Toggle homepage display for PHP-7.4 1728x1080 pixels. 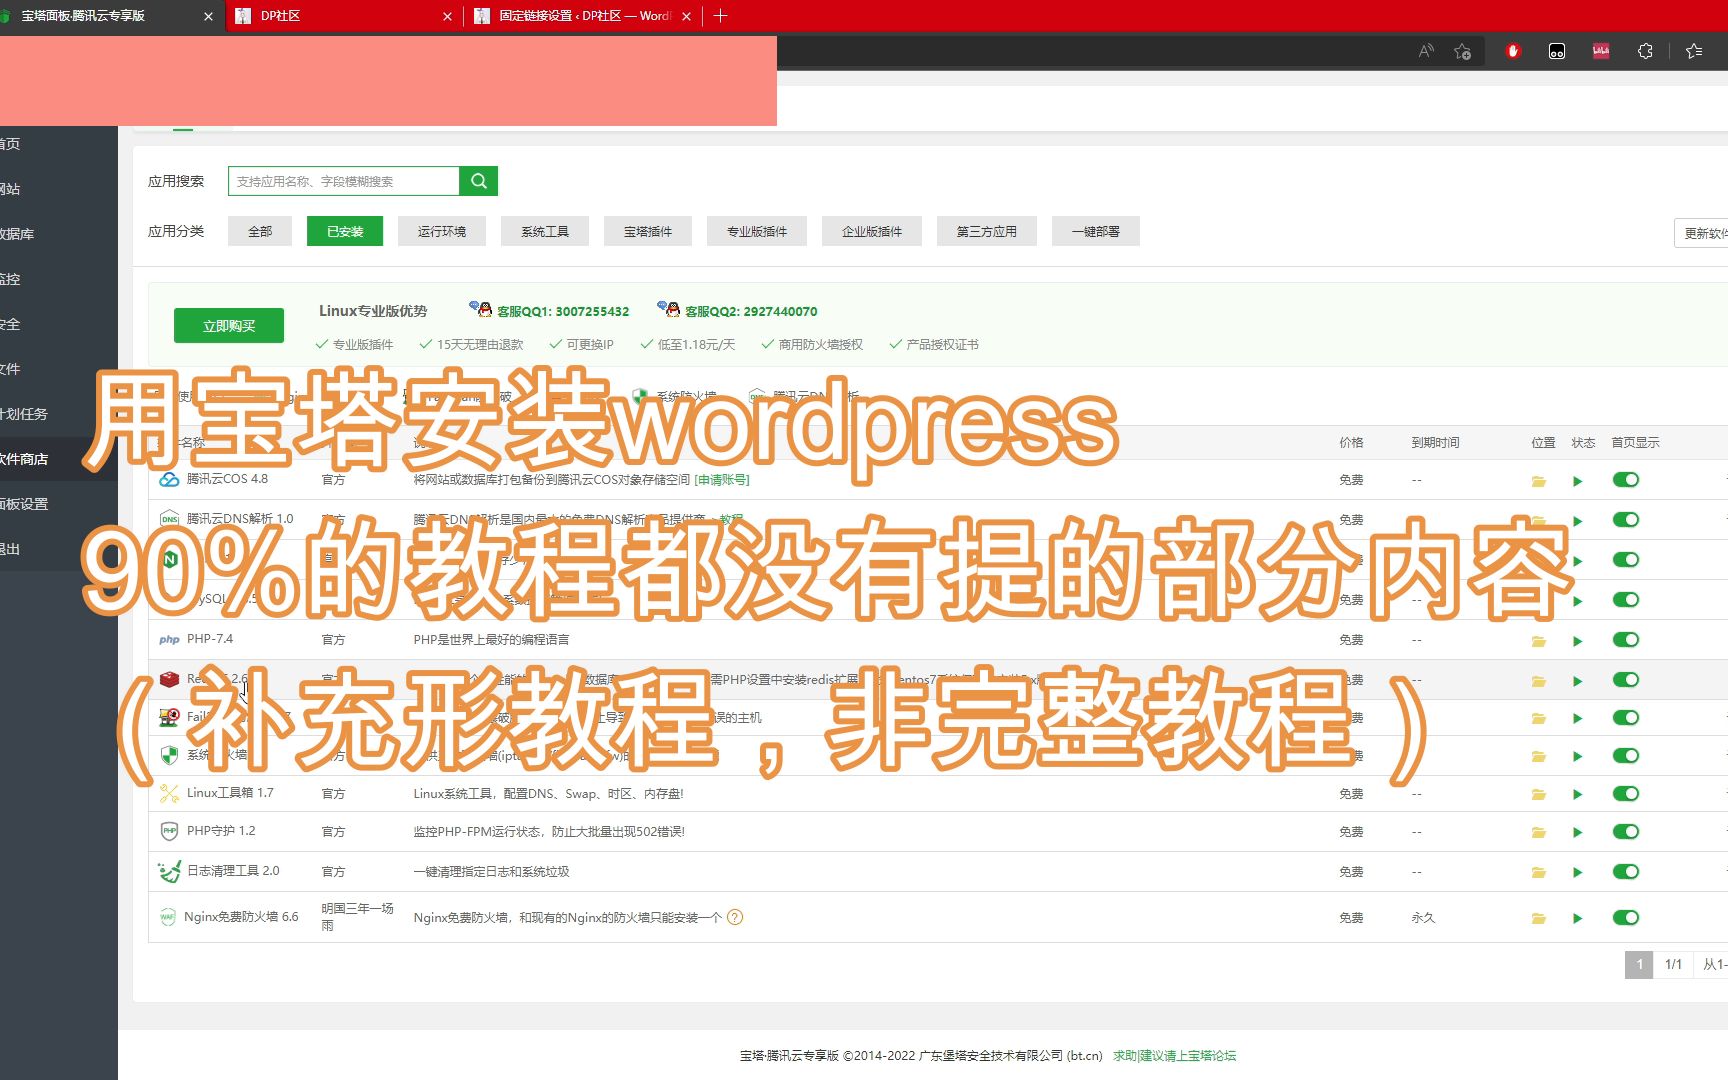tap(1626, 640)
